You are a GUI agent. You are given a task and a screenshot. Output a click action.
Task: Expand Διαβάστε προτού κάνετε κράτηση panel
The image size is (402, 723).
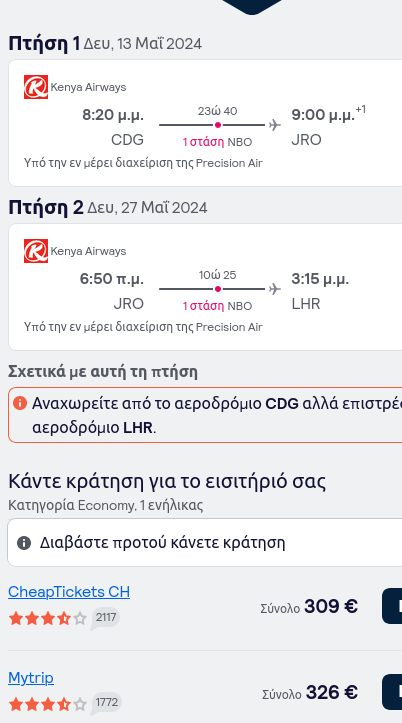pos(205,542)
